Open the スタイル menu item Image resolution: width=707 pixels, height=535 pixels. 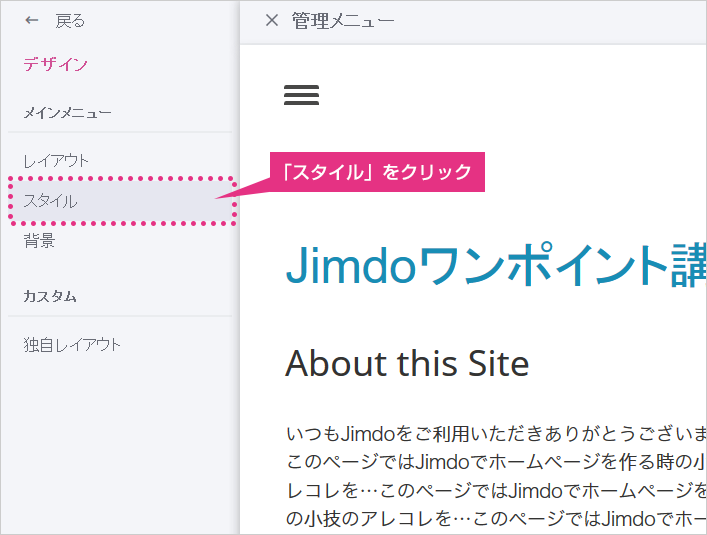pyautogui.click(x=122, y=201)
